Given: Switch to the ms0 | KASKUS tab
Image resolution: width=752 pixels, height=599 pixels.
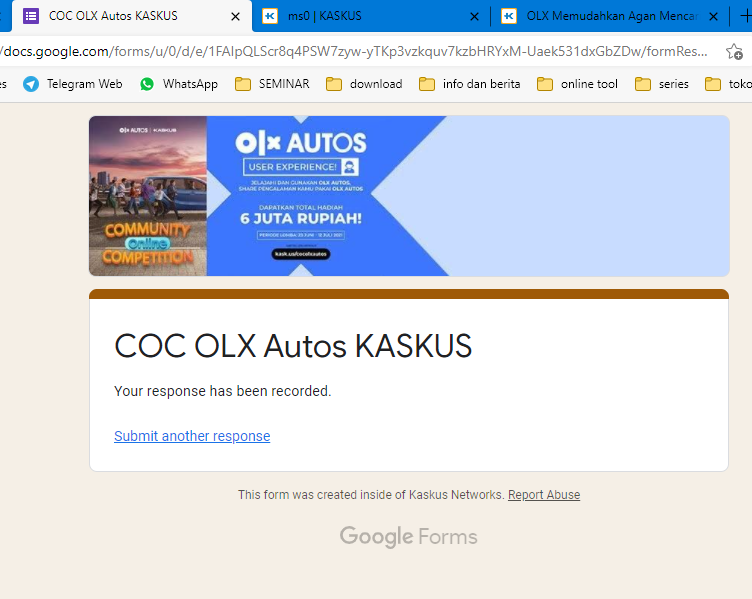Looking at the screenshot, I should (372, 16).
